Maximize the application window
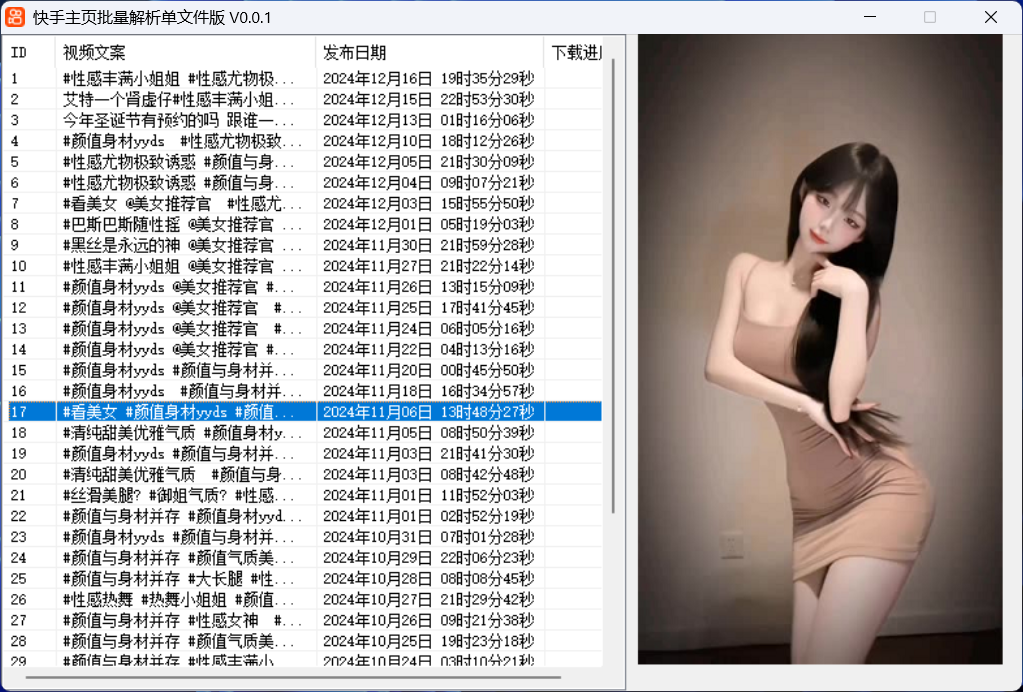 pos(930,17)
